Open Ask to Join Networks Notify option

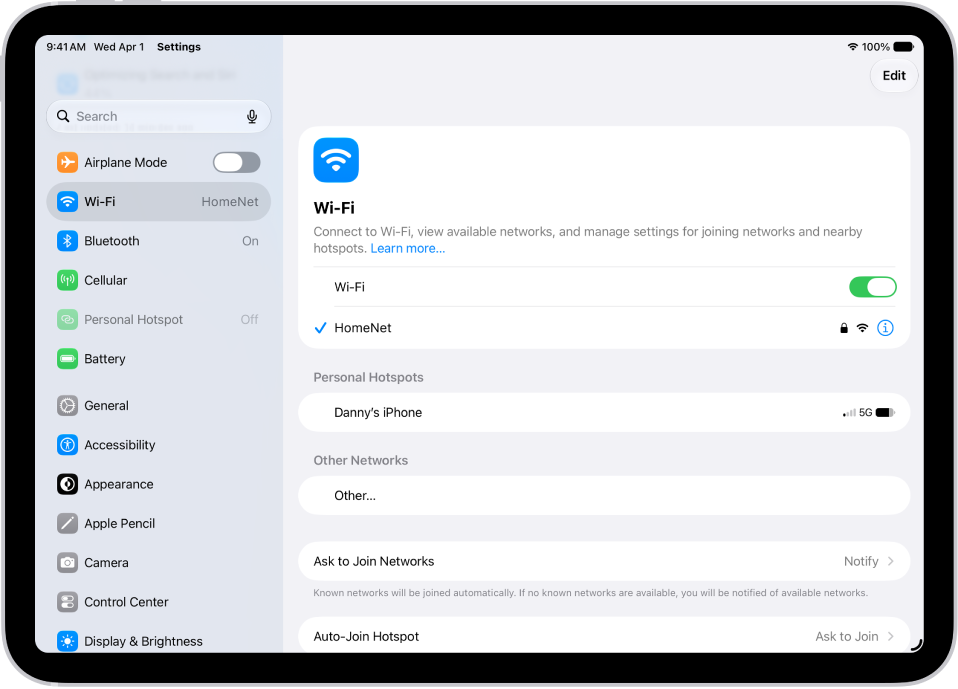coord(861,561)
